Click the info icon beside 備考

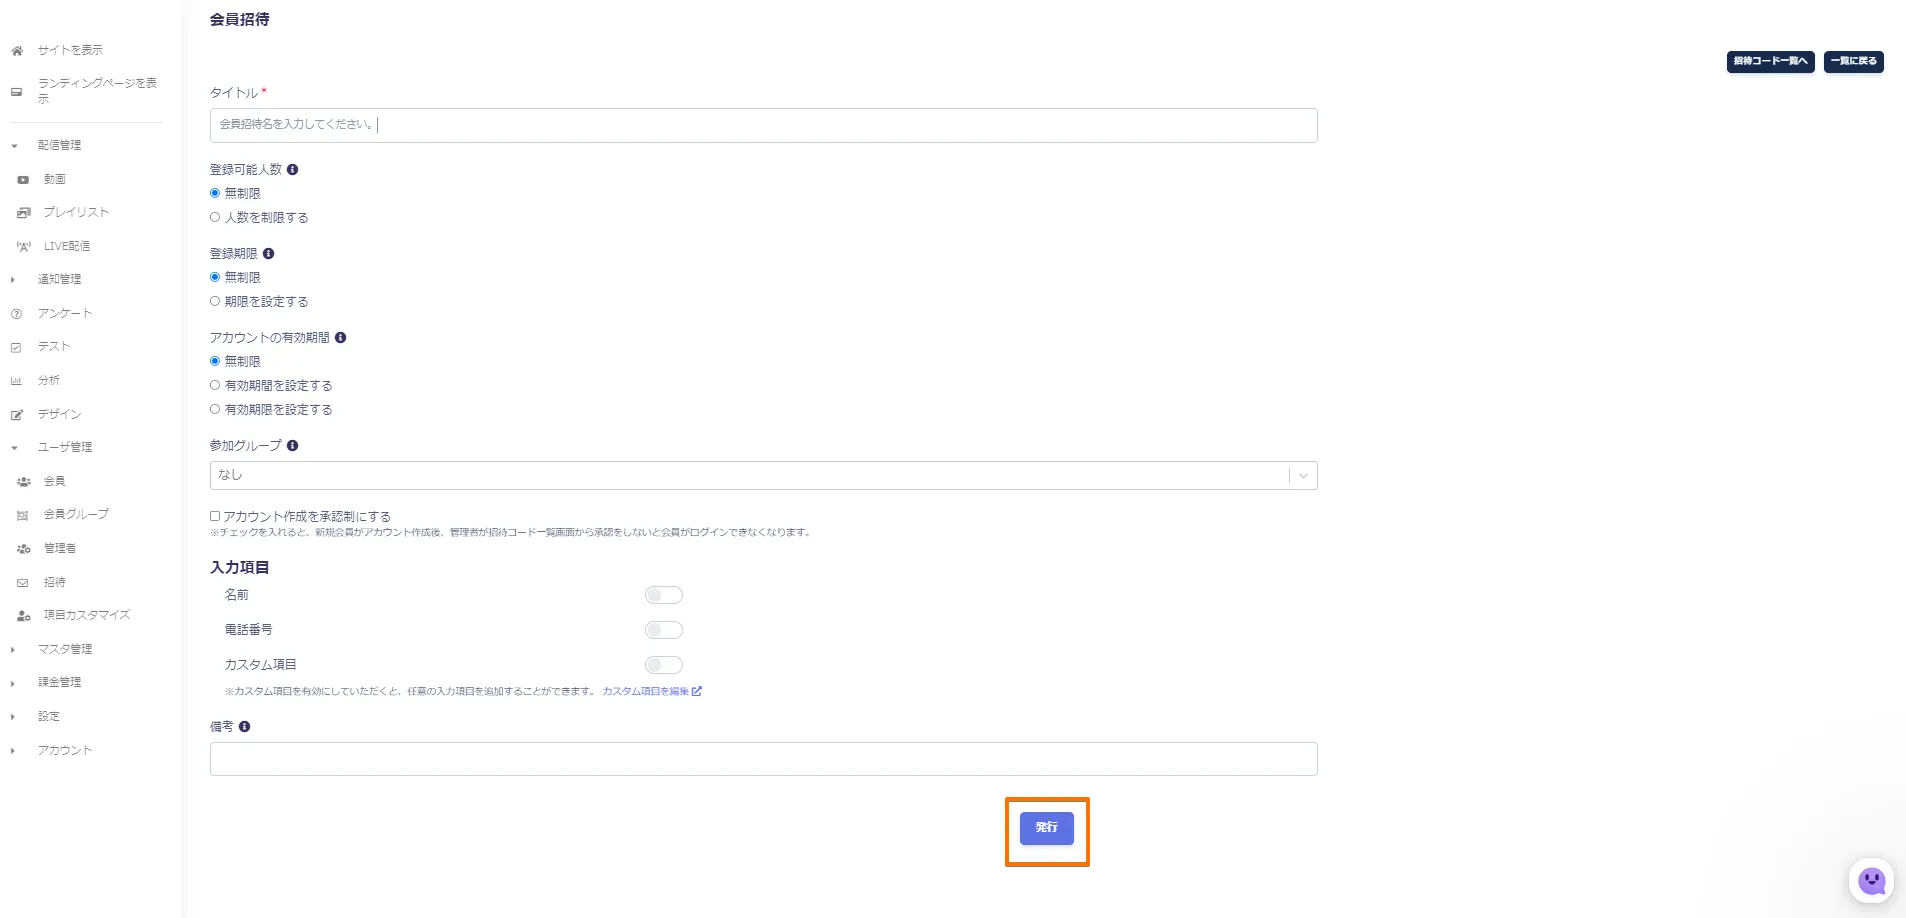click(x=245, y=727)
